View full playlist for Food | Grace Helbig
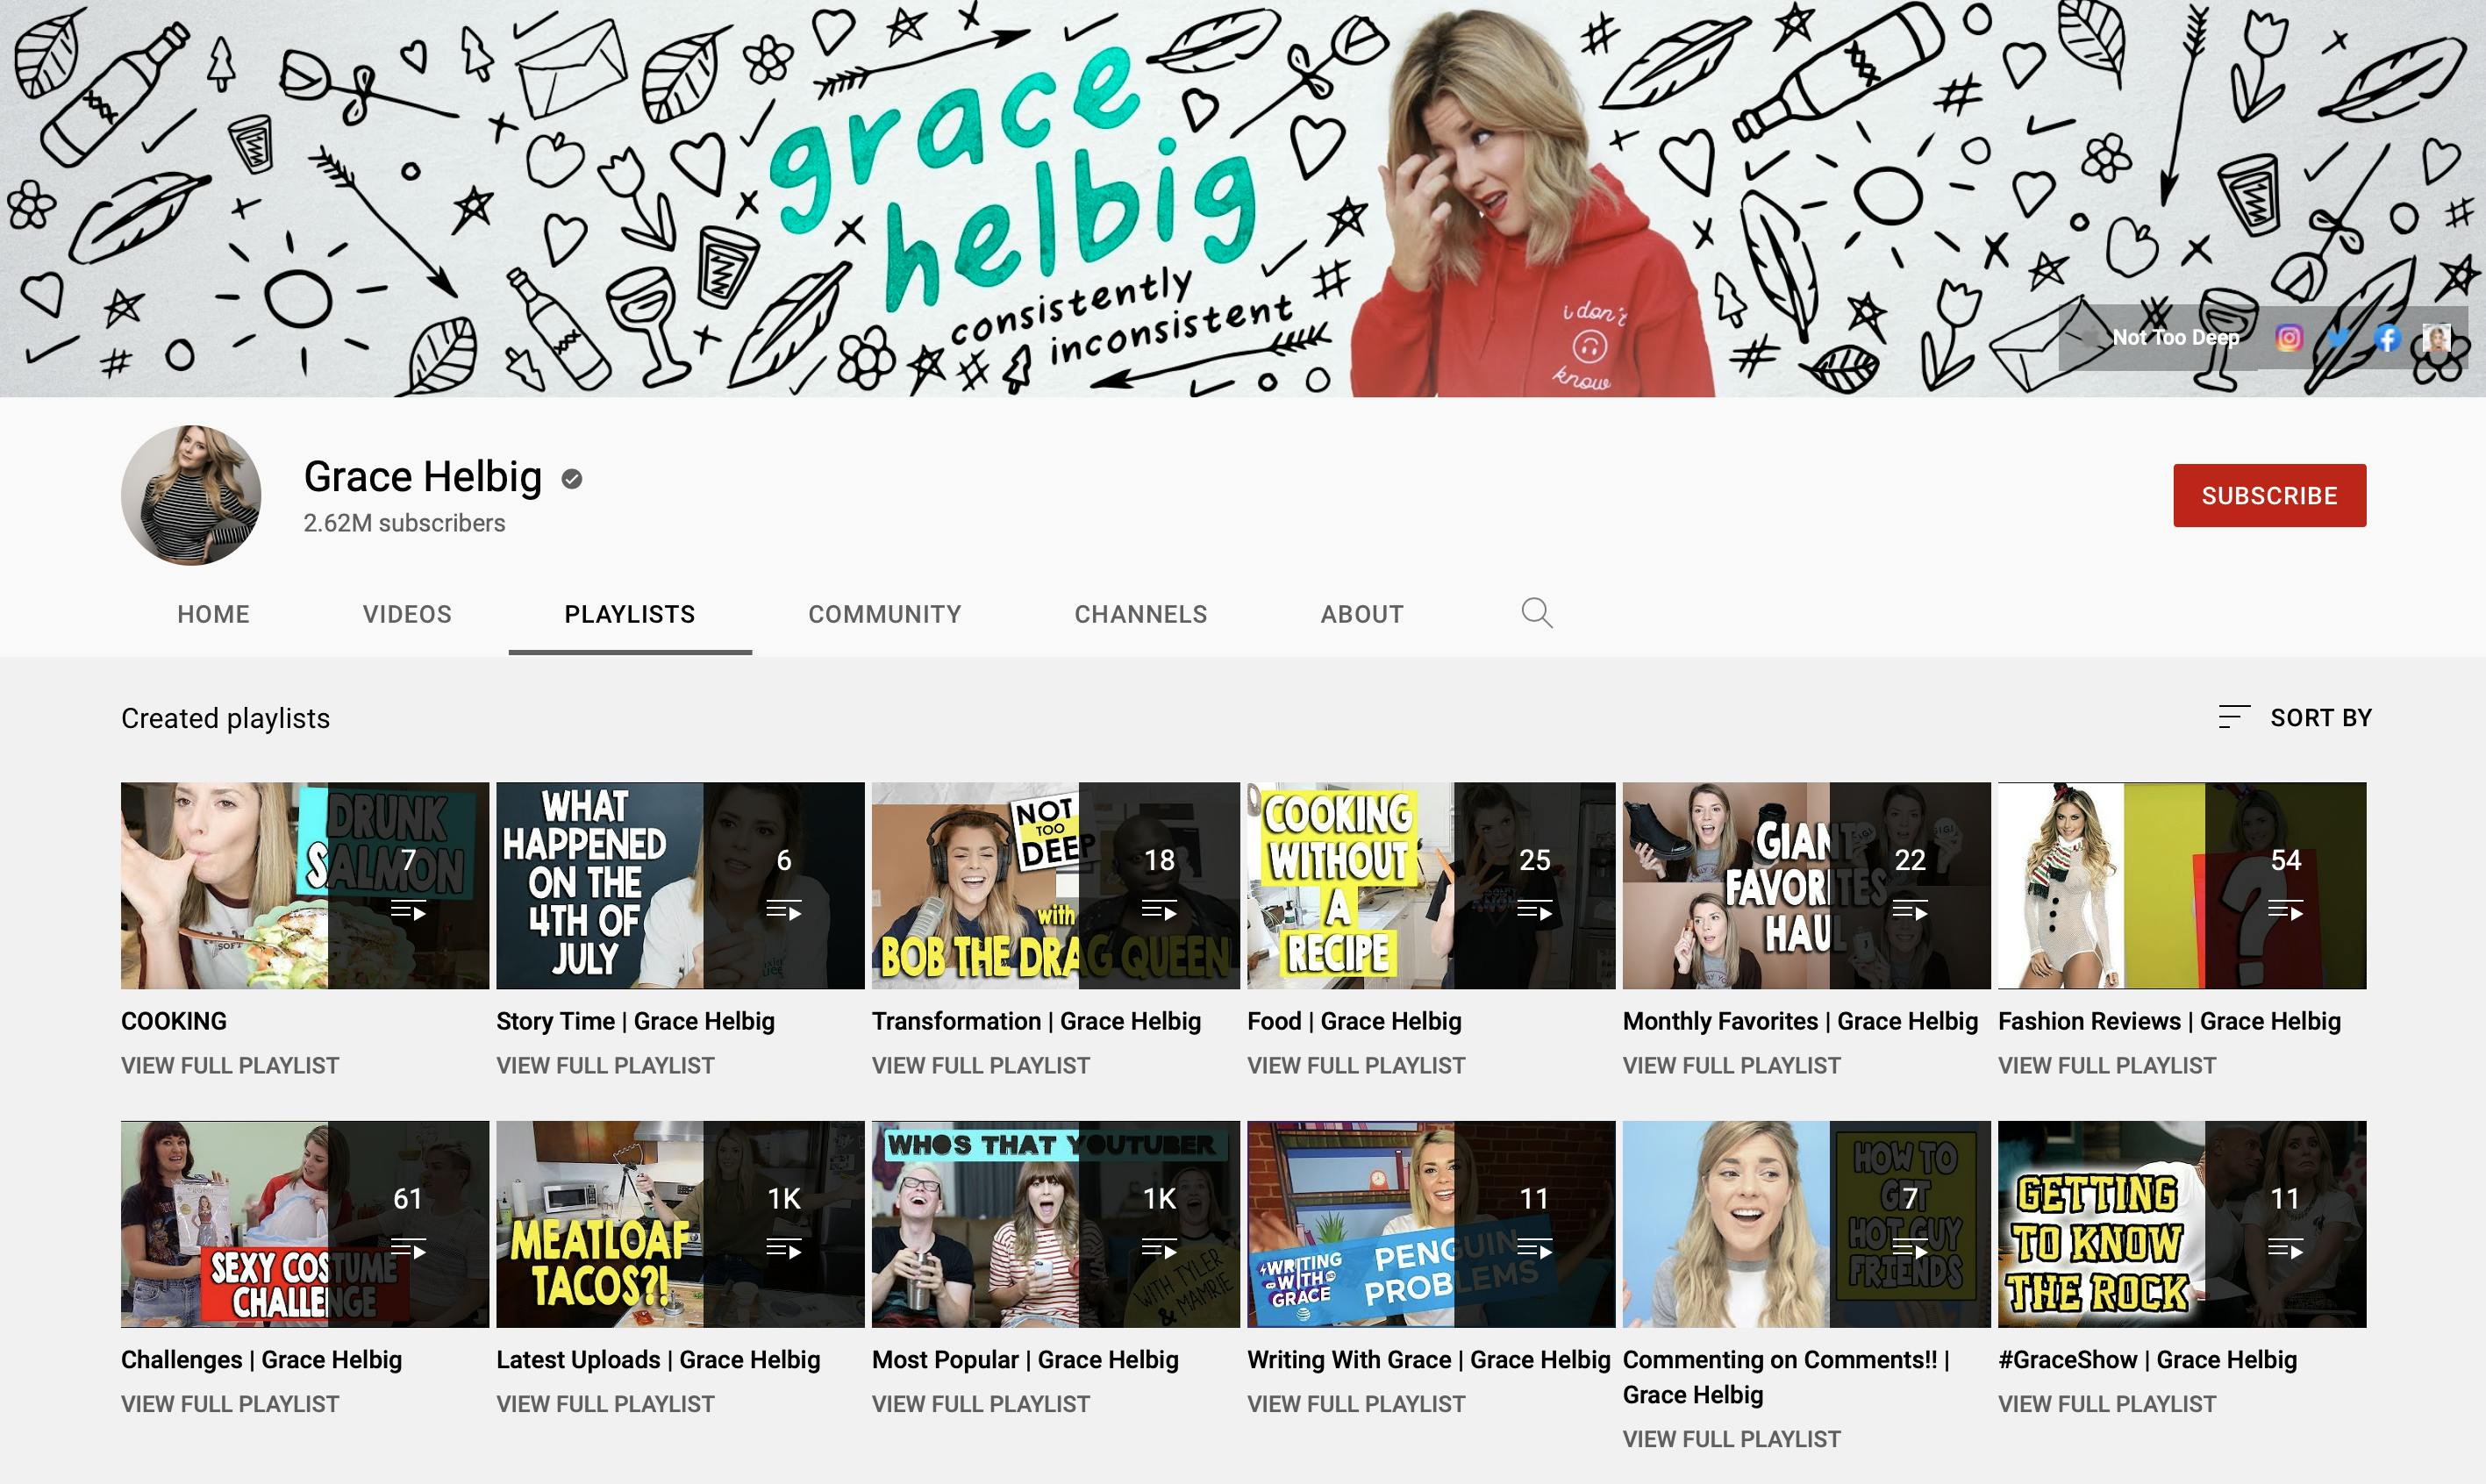 1356,1065
